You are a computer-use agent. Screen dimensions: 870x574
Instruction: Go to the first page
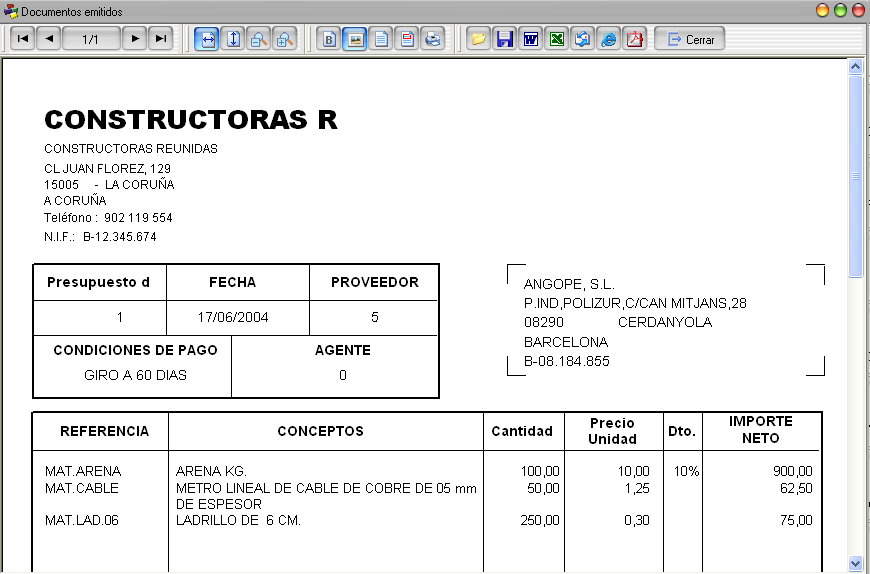(x=23, y=39)
